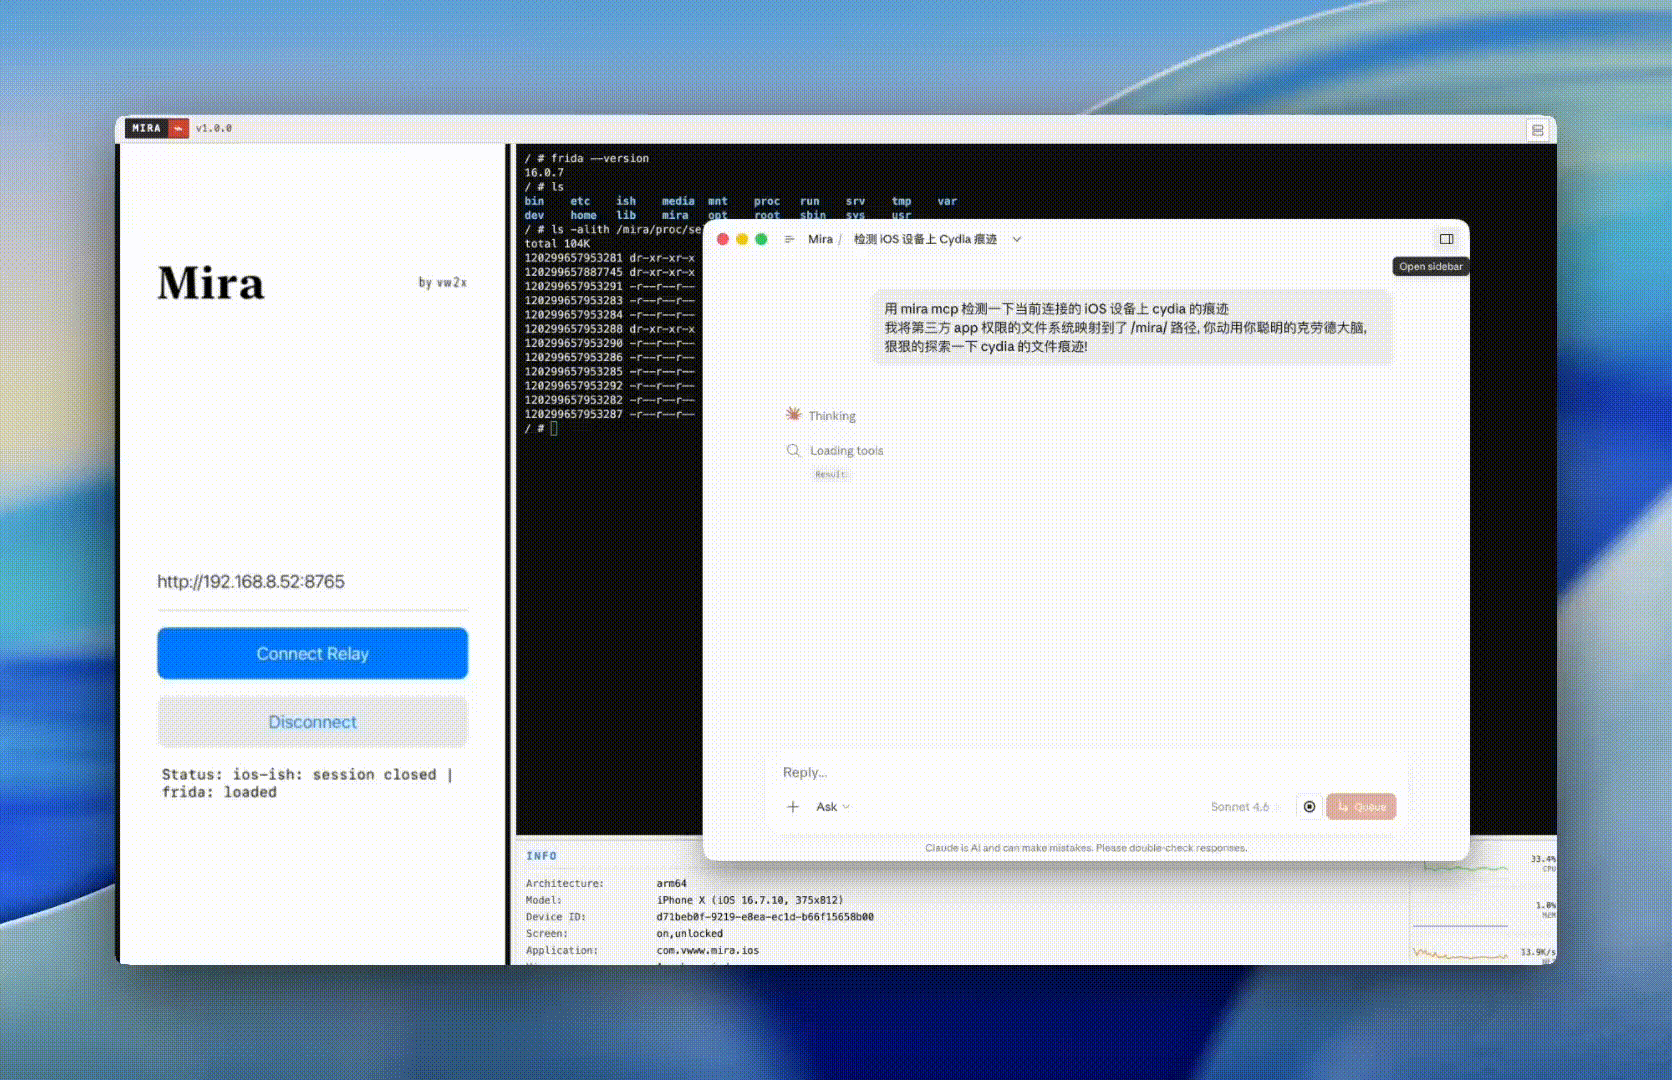Click the terminal prompt cursor line
Image resolution: width=1672 pixels, height=1080 pixels.
click(541, 429)
